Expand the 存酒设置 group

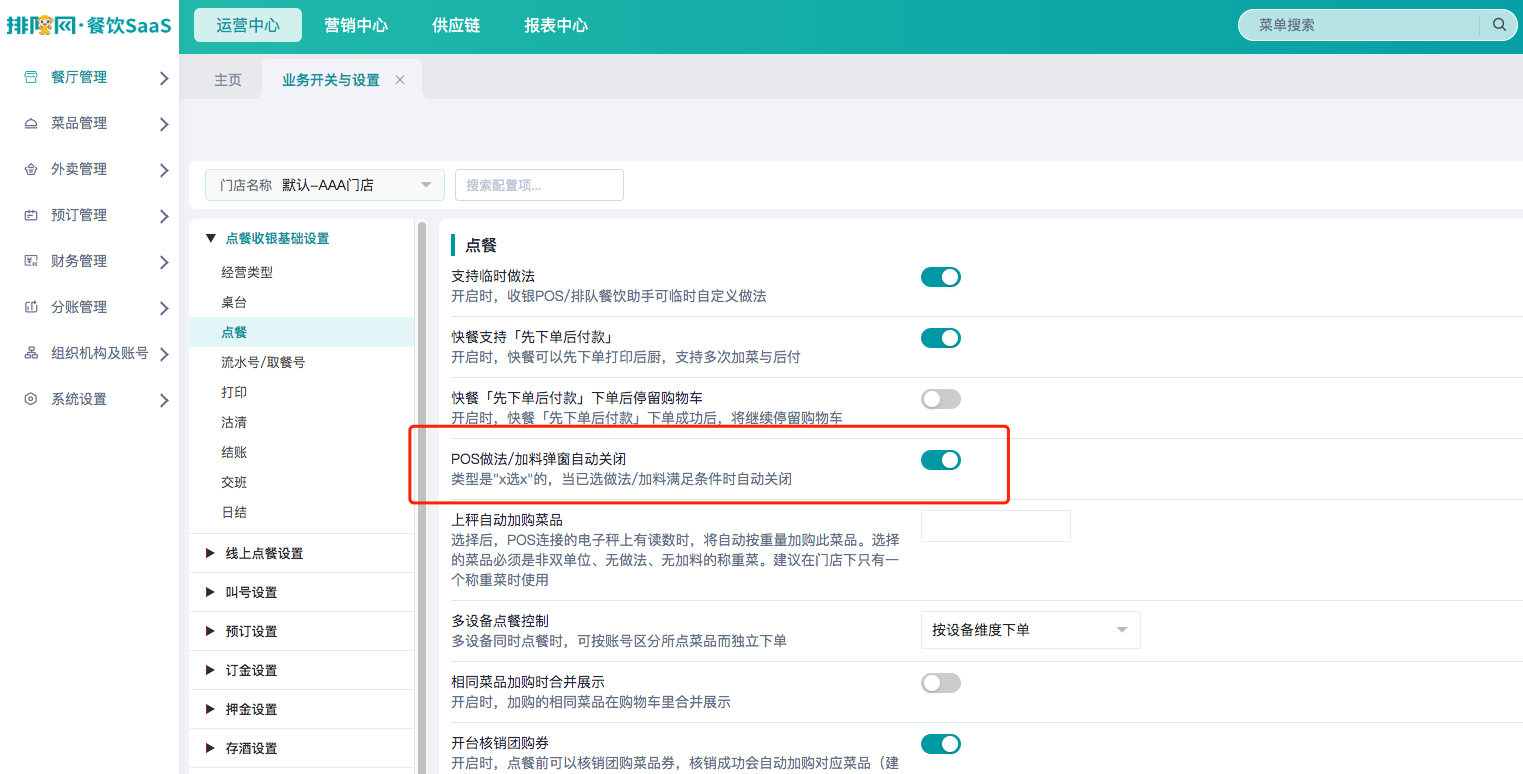(210, 748)
